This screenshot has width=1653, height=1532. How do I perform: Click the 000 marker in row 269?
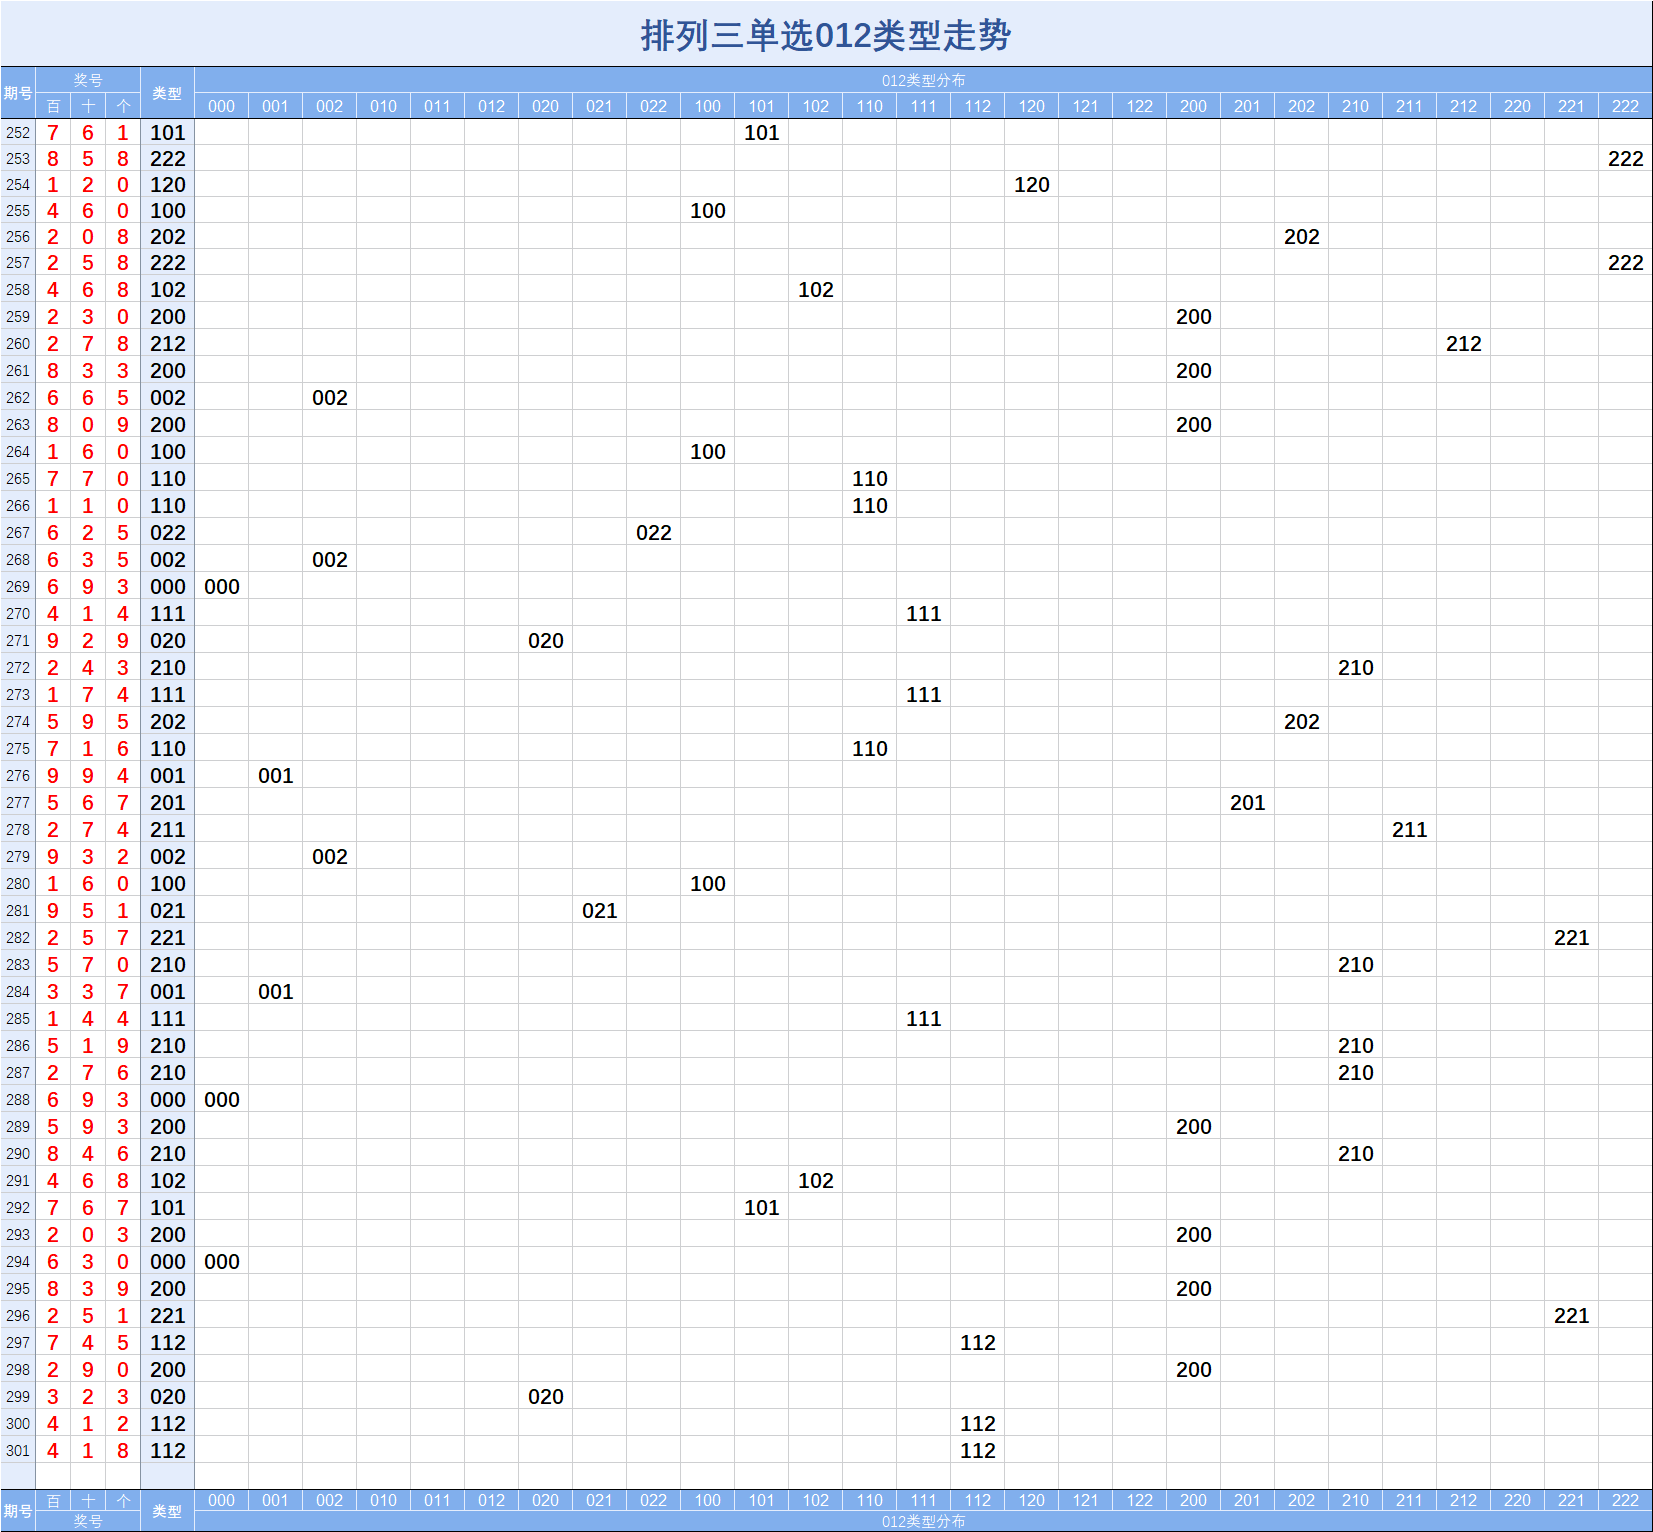[222, 587]
